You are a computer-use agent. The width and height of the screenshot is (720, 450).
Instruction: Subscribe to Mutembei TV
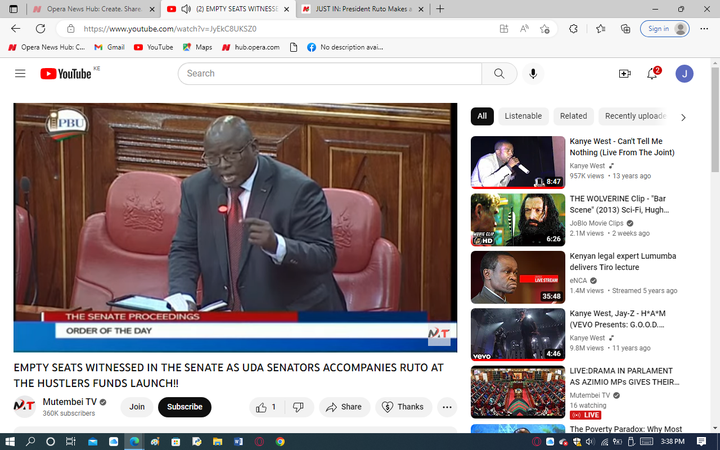(x=185, y=407)
